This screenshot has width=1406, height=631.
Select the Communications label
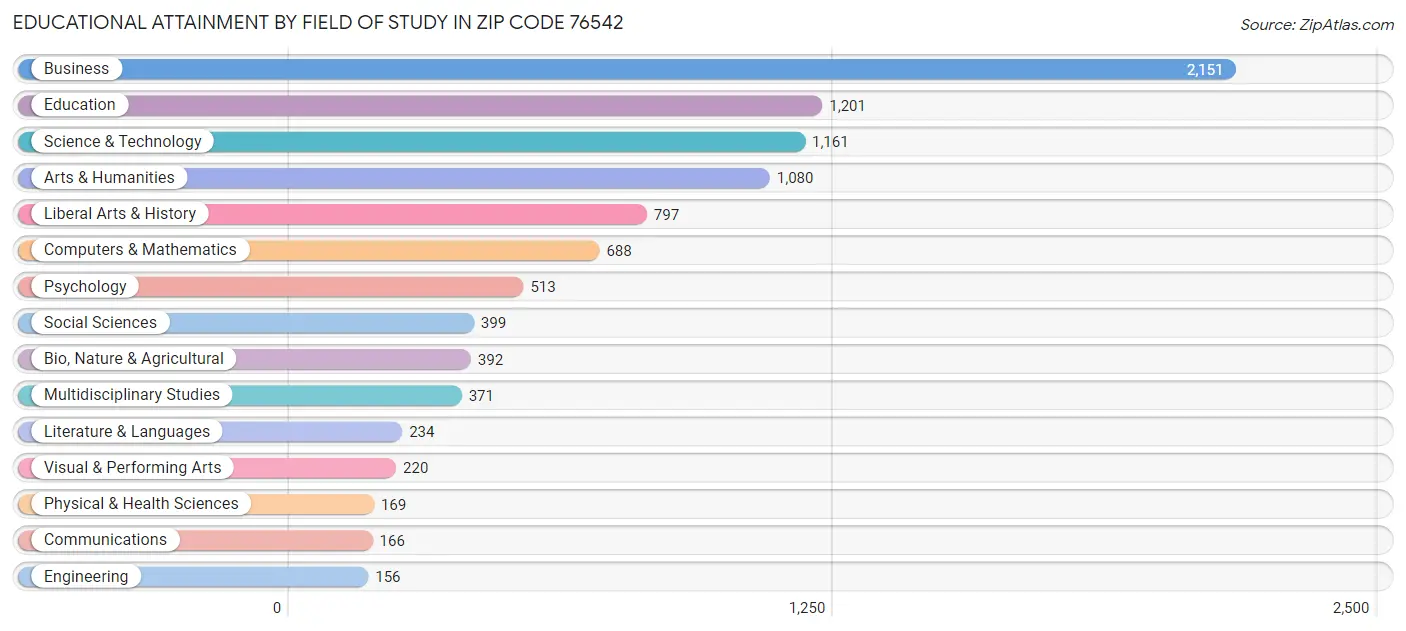pyautogui.click(x=105, y=539)
